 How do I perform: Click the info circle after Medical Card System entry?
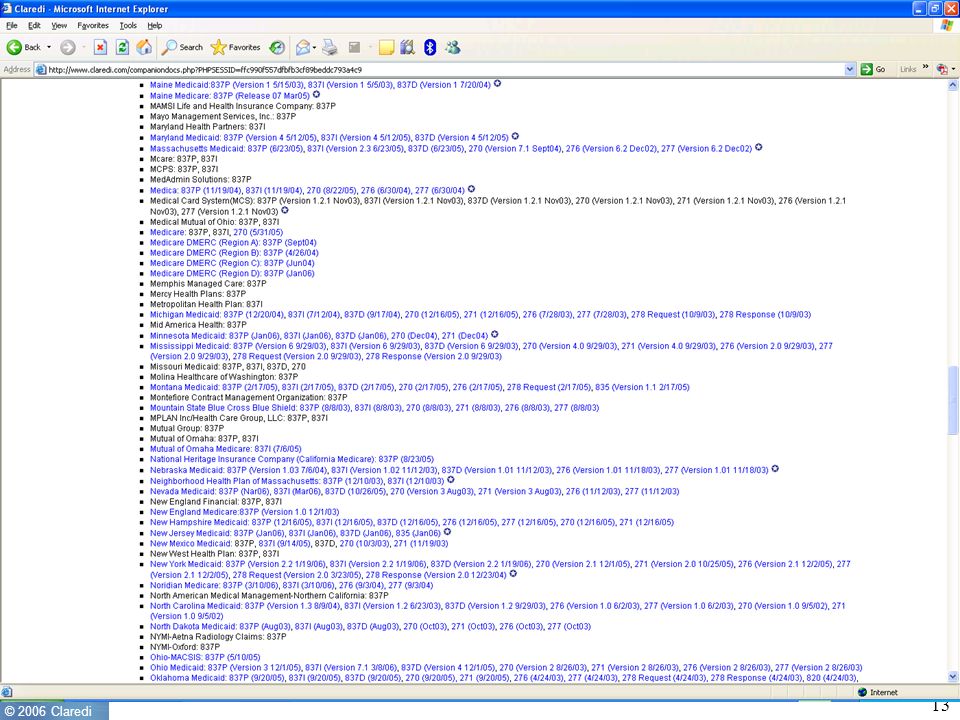[285, 211]
